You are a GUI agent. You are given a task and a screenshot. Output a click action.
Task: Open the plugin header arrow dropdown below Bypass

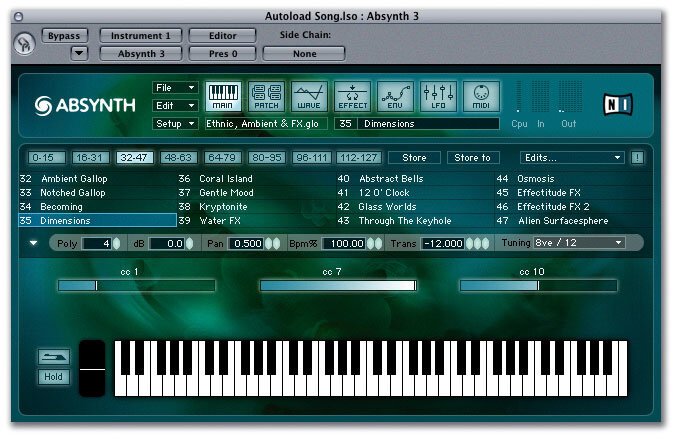pyautogui.click(x=79, y=53)
